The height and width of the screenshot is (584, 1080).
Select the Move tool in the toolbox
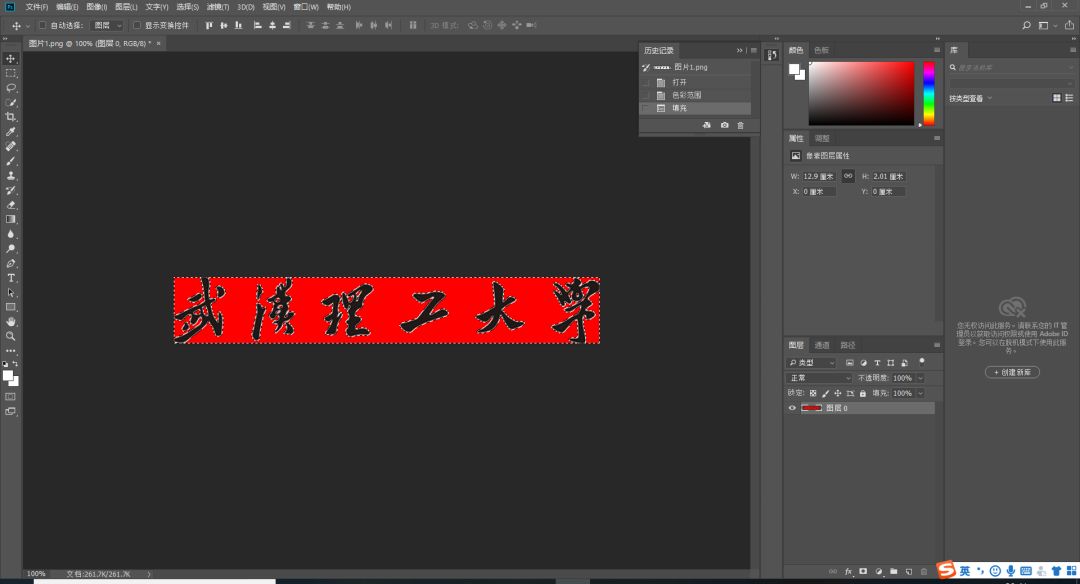10,59
